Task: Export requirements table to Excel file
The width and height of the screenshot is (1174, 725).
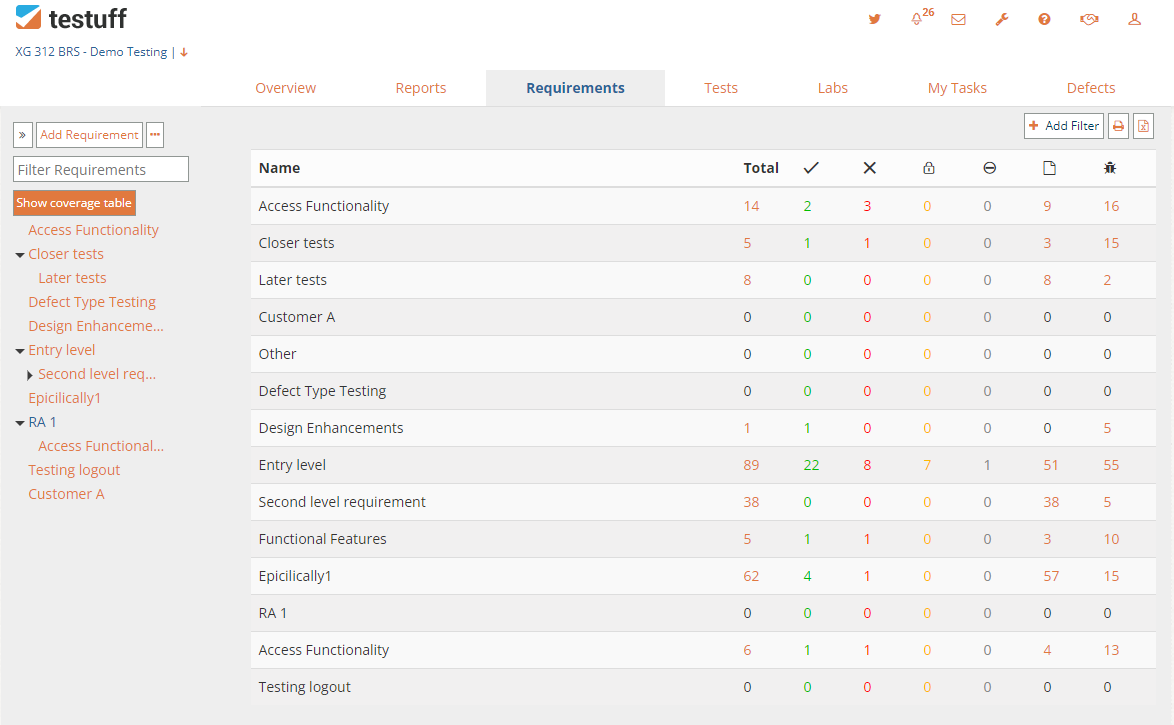Action: pyautogui.click(x=1143, y=126)
